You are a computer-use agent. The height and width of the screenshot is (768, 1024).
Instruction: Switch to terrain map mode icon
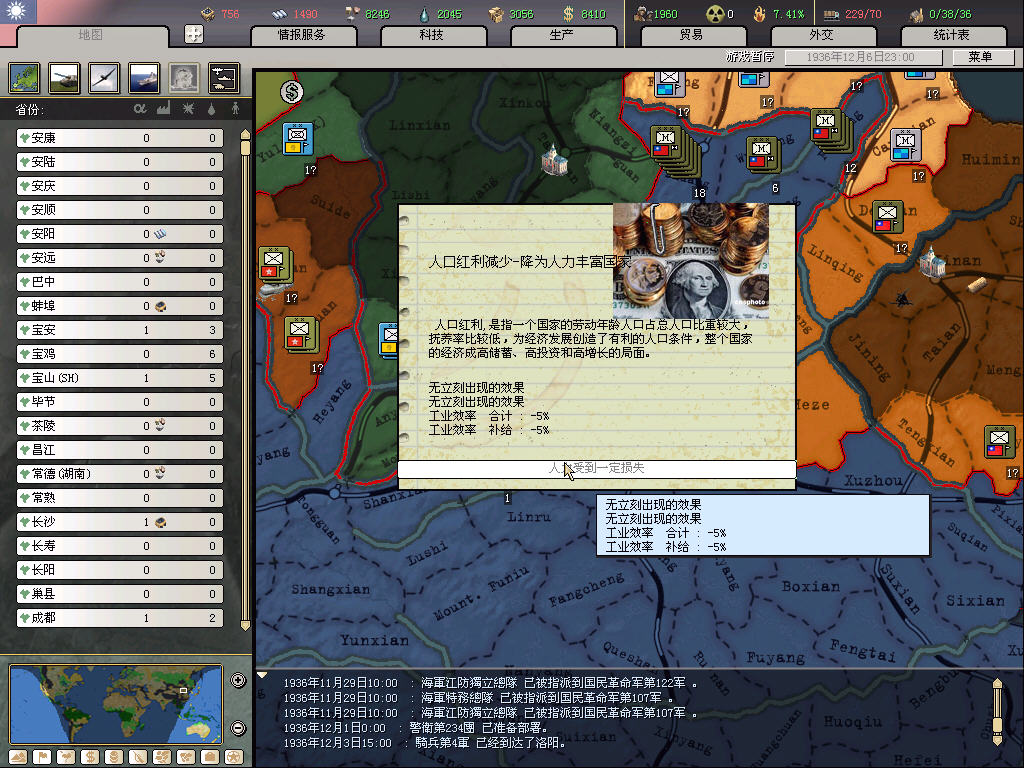tap(18, 757)
